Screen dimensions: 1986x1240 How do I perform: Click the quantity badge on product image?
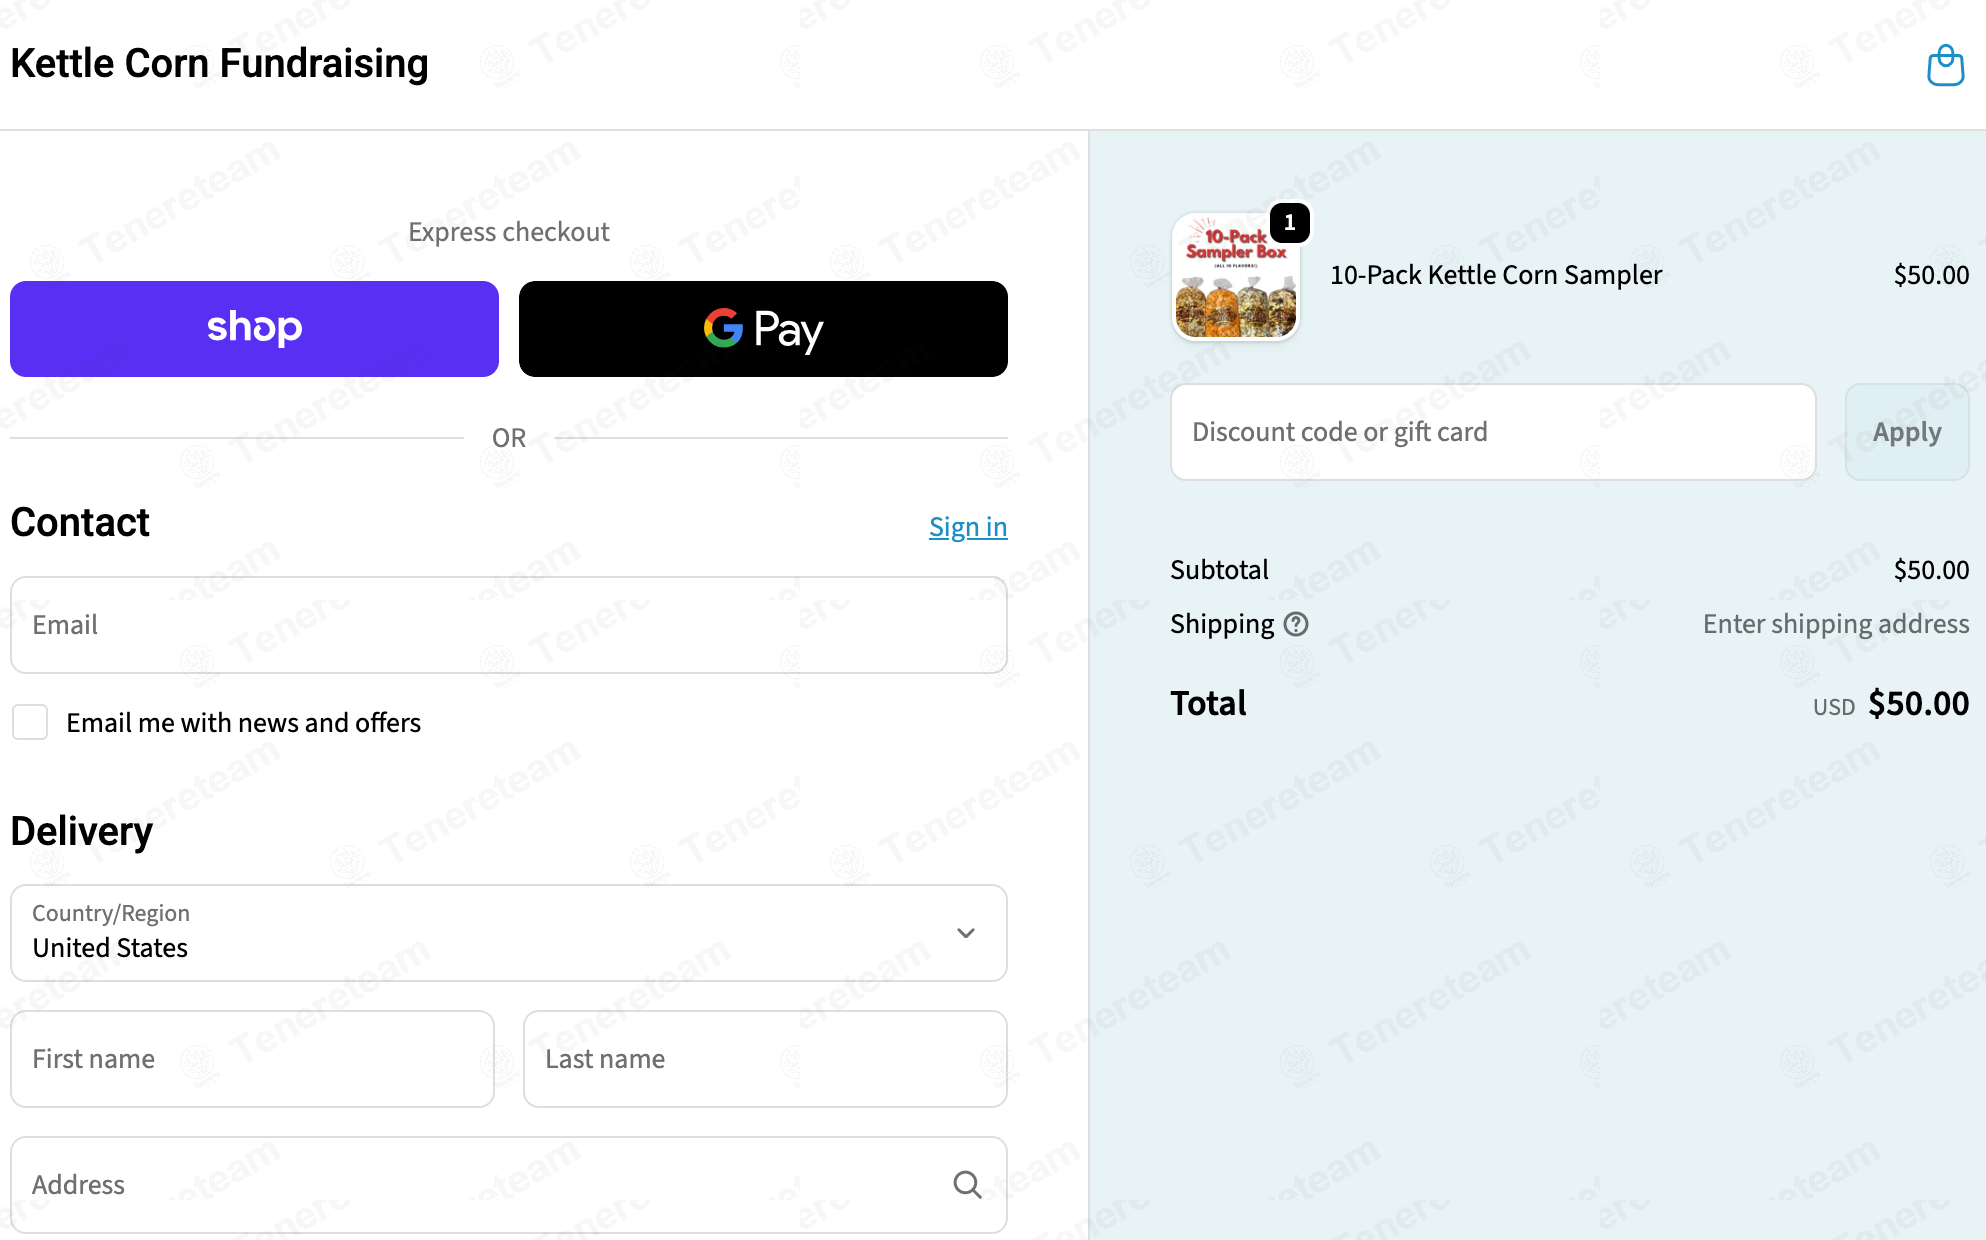[1290, 223]
